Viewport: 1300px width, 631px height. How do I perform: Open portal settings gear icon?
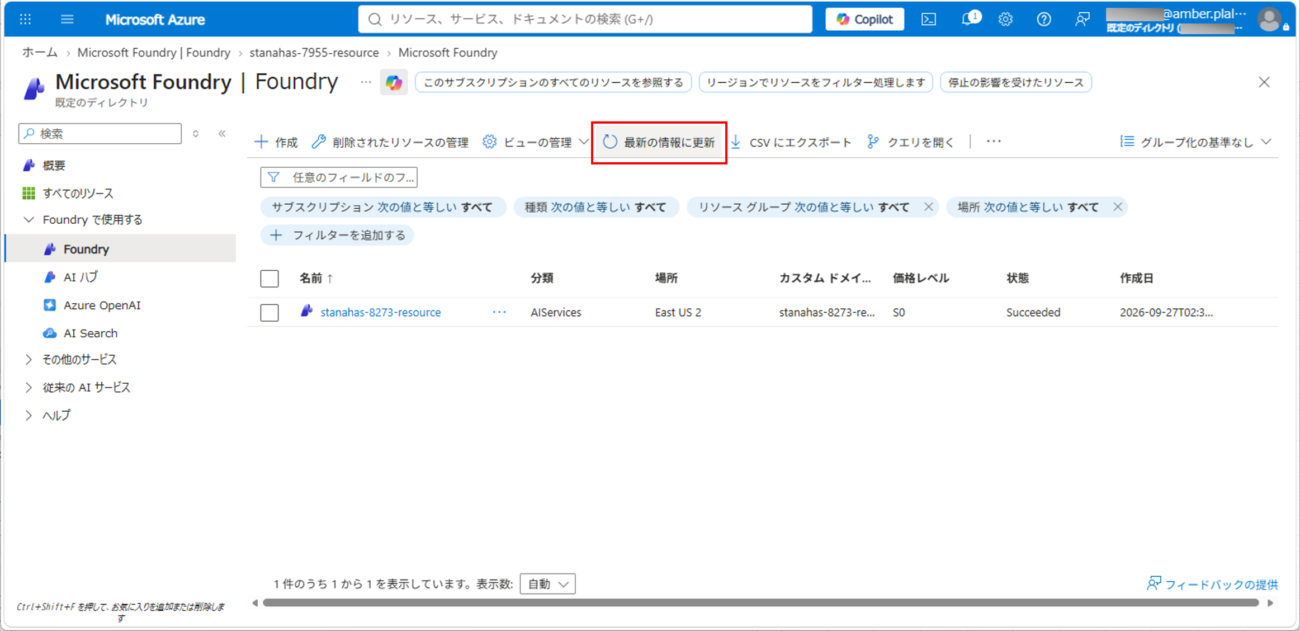(1006, 19)
